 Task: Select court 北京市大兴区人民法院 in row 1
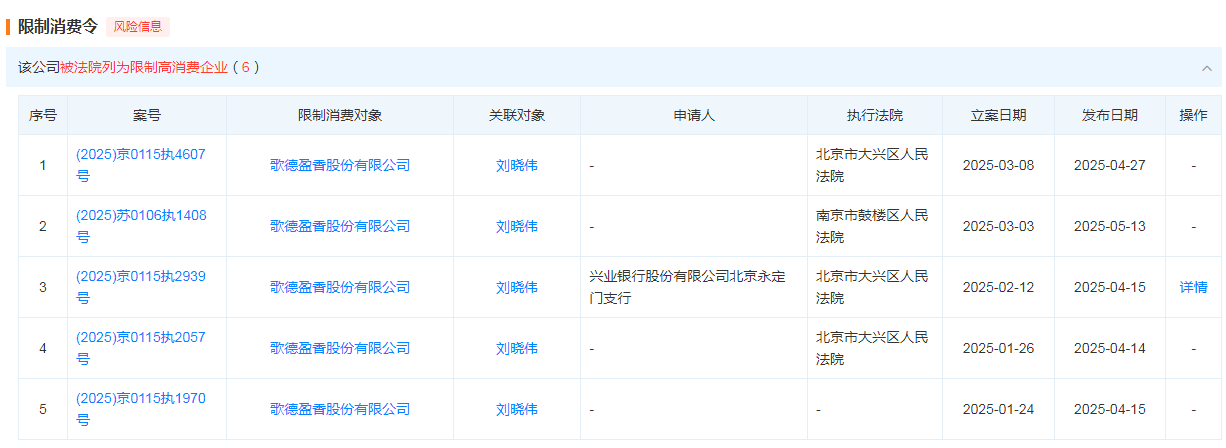click(x=873, y=165)
